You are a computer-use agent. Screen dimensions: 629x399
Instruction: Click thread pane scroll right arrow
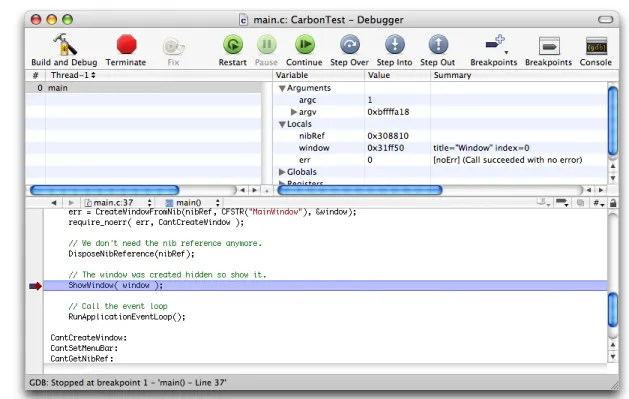pos(254,190)
